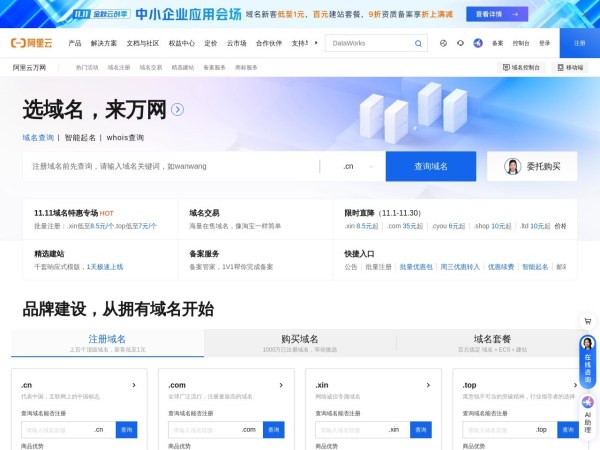Viewport: 600px width, 450px height.
Task: Click the 委托购买 button
Action: pyautogui.click(x=532, y=166)
